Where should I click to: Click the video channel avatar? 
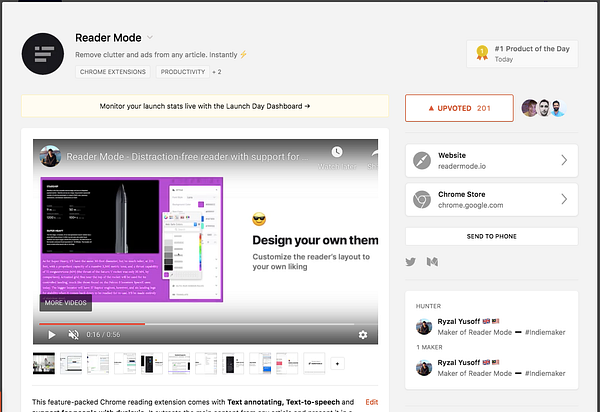(50, 156)
